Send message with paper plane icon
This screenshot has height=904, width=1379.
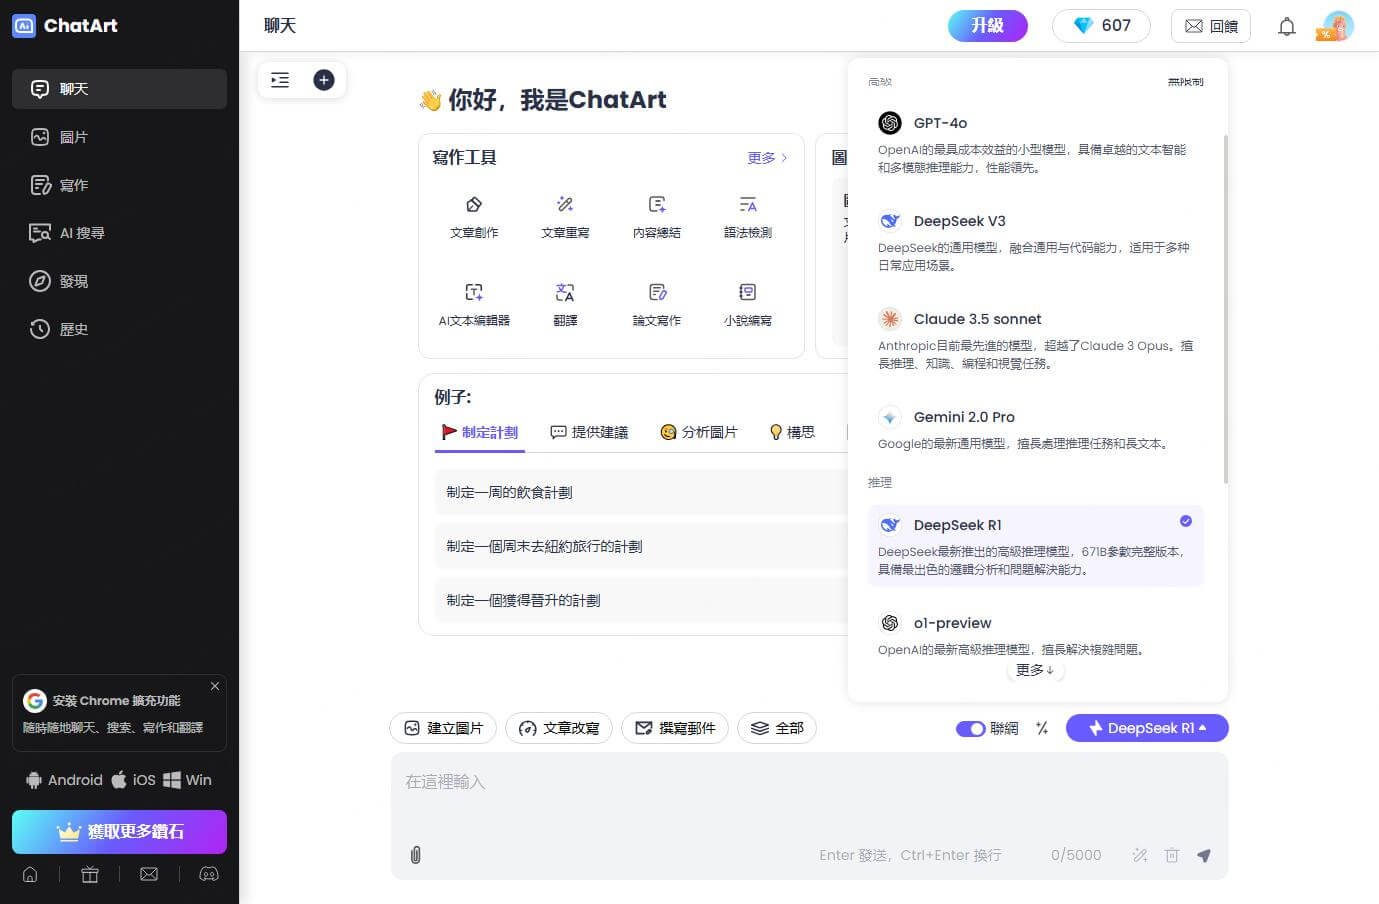(x=1204, y=855)
